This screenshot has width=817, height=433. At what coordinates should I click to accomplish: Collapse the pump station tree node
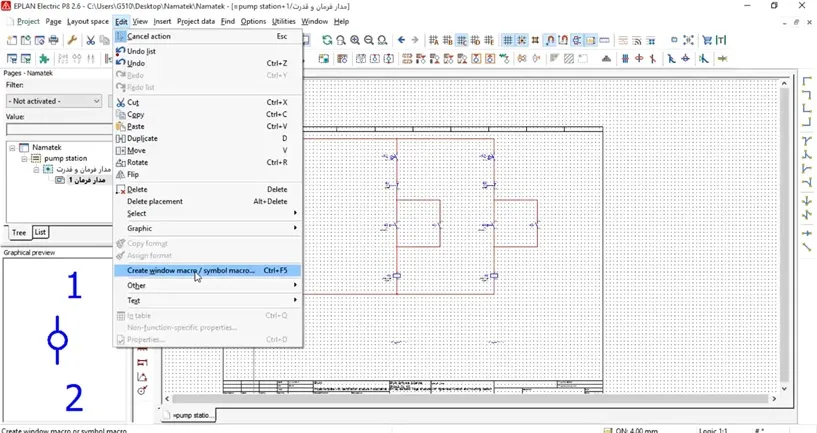(x=24, y=158)
